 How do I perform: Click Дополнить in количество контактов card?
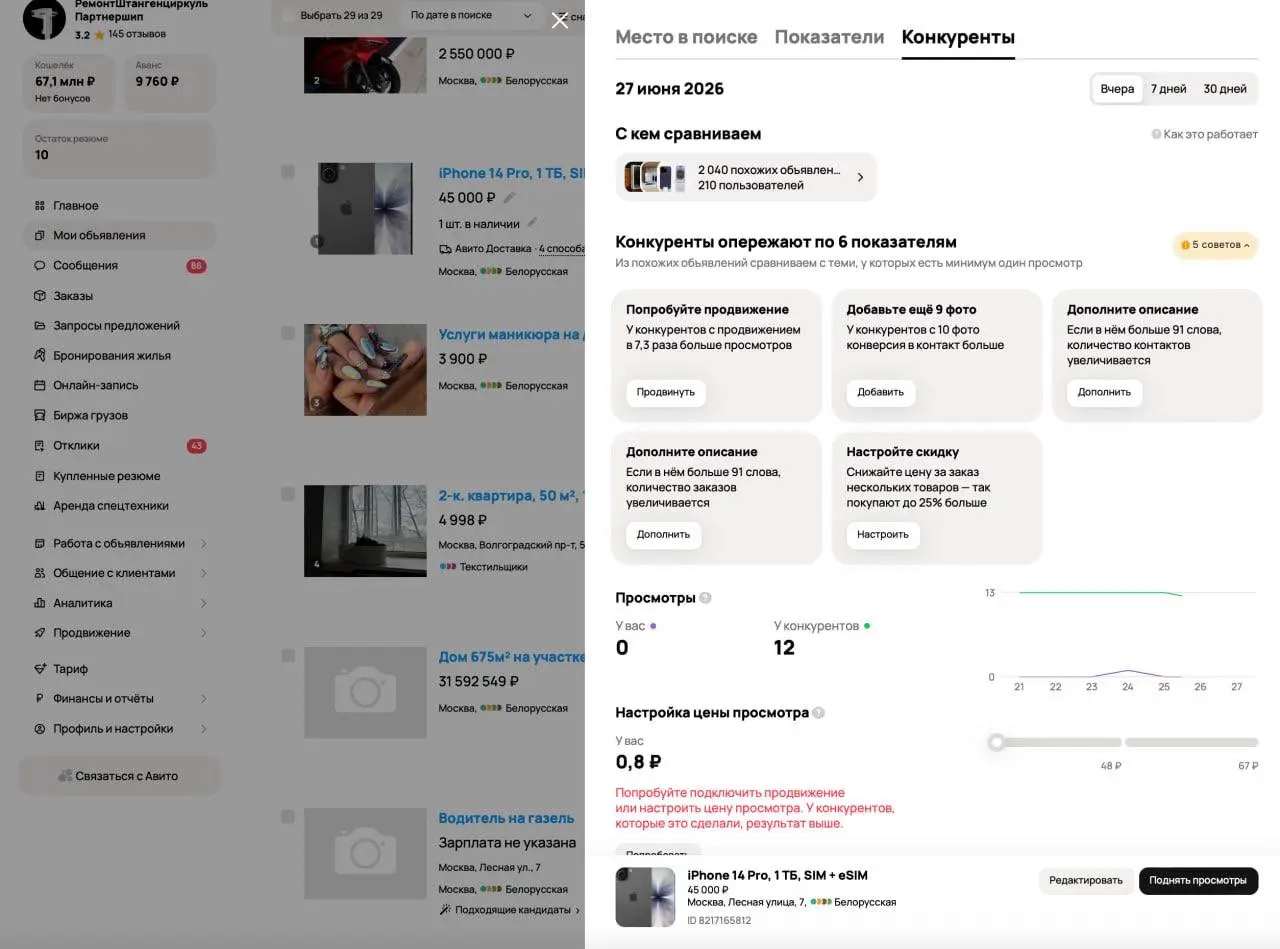coord(1104,392)
